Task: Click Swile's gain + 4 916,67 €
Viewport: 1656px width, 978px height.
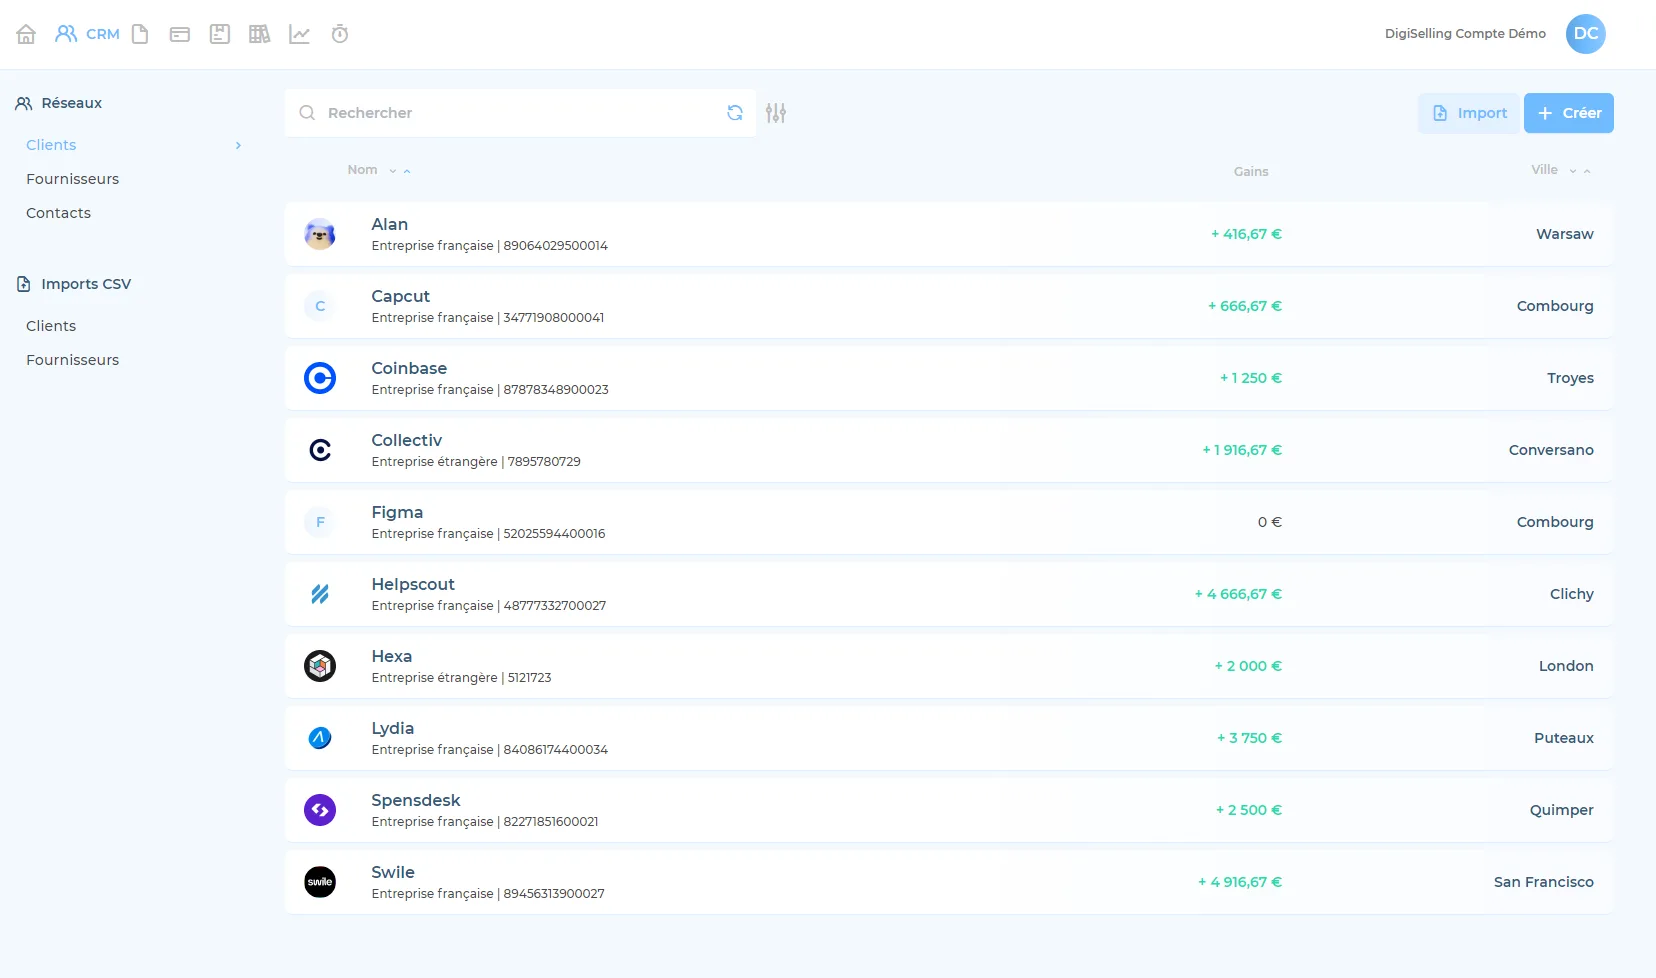Action: click(1240, 882)
